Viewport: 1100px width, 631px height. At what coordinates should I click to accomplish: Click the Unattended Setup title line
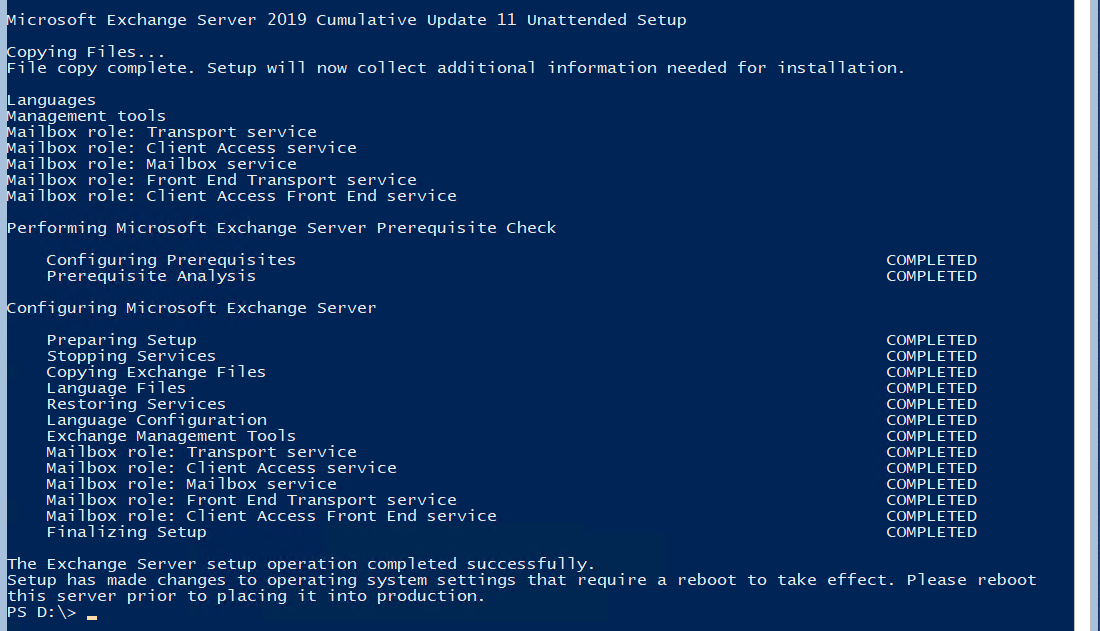[x=346, y=20]
